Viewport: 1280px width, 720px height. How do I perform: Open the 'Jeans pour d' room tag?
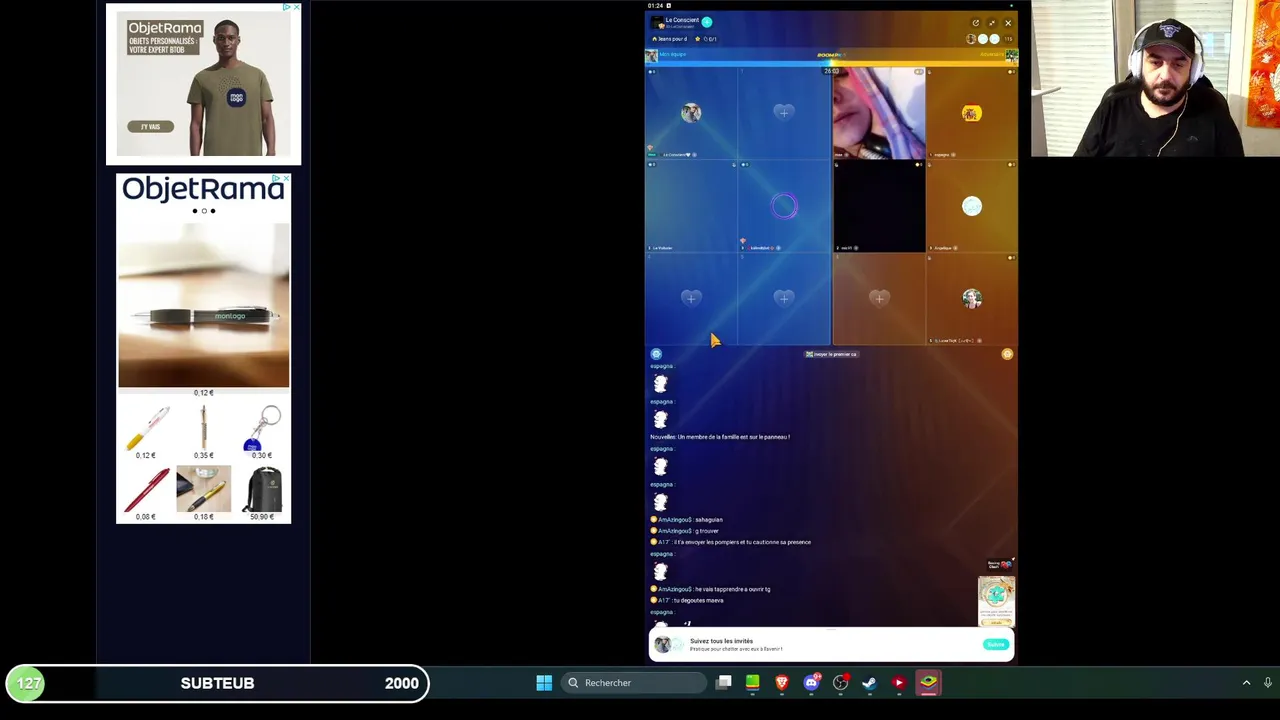pyautogui.click(x=670, y=39)
